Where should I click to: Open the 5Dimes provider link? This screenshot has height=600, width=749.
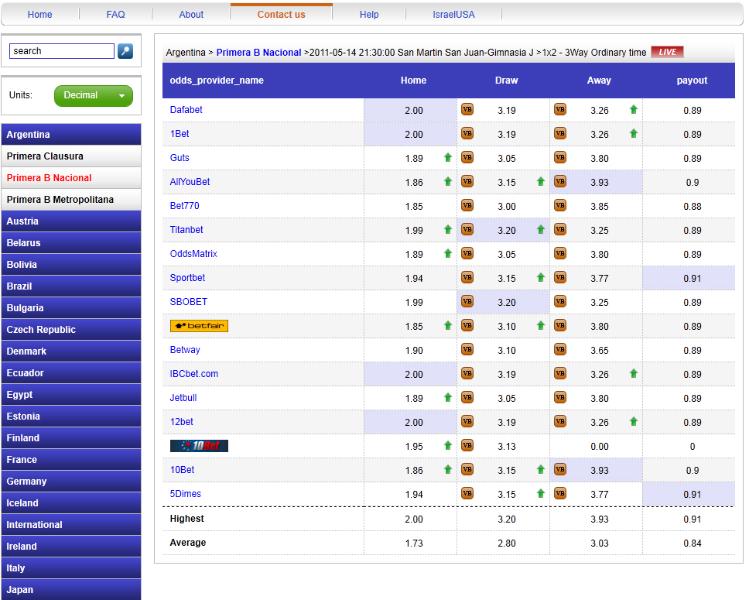coord(185,494)
